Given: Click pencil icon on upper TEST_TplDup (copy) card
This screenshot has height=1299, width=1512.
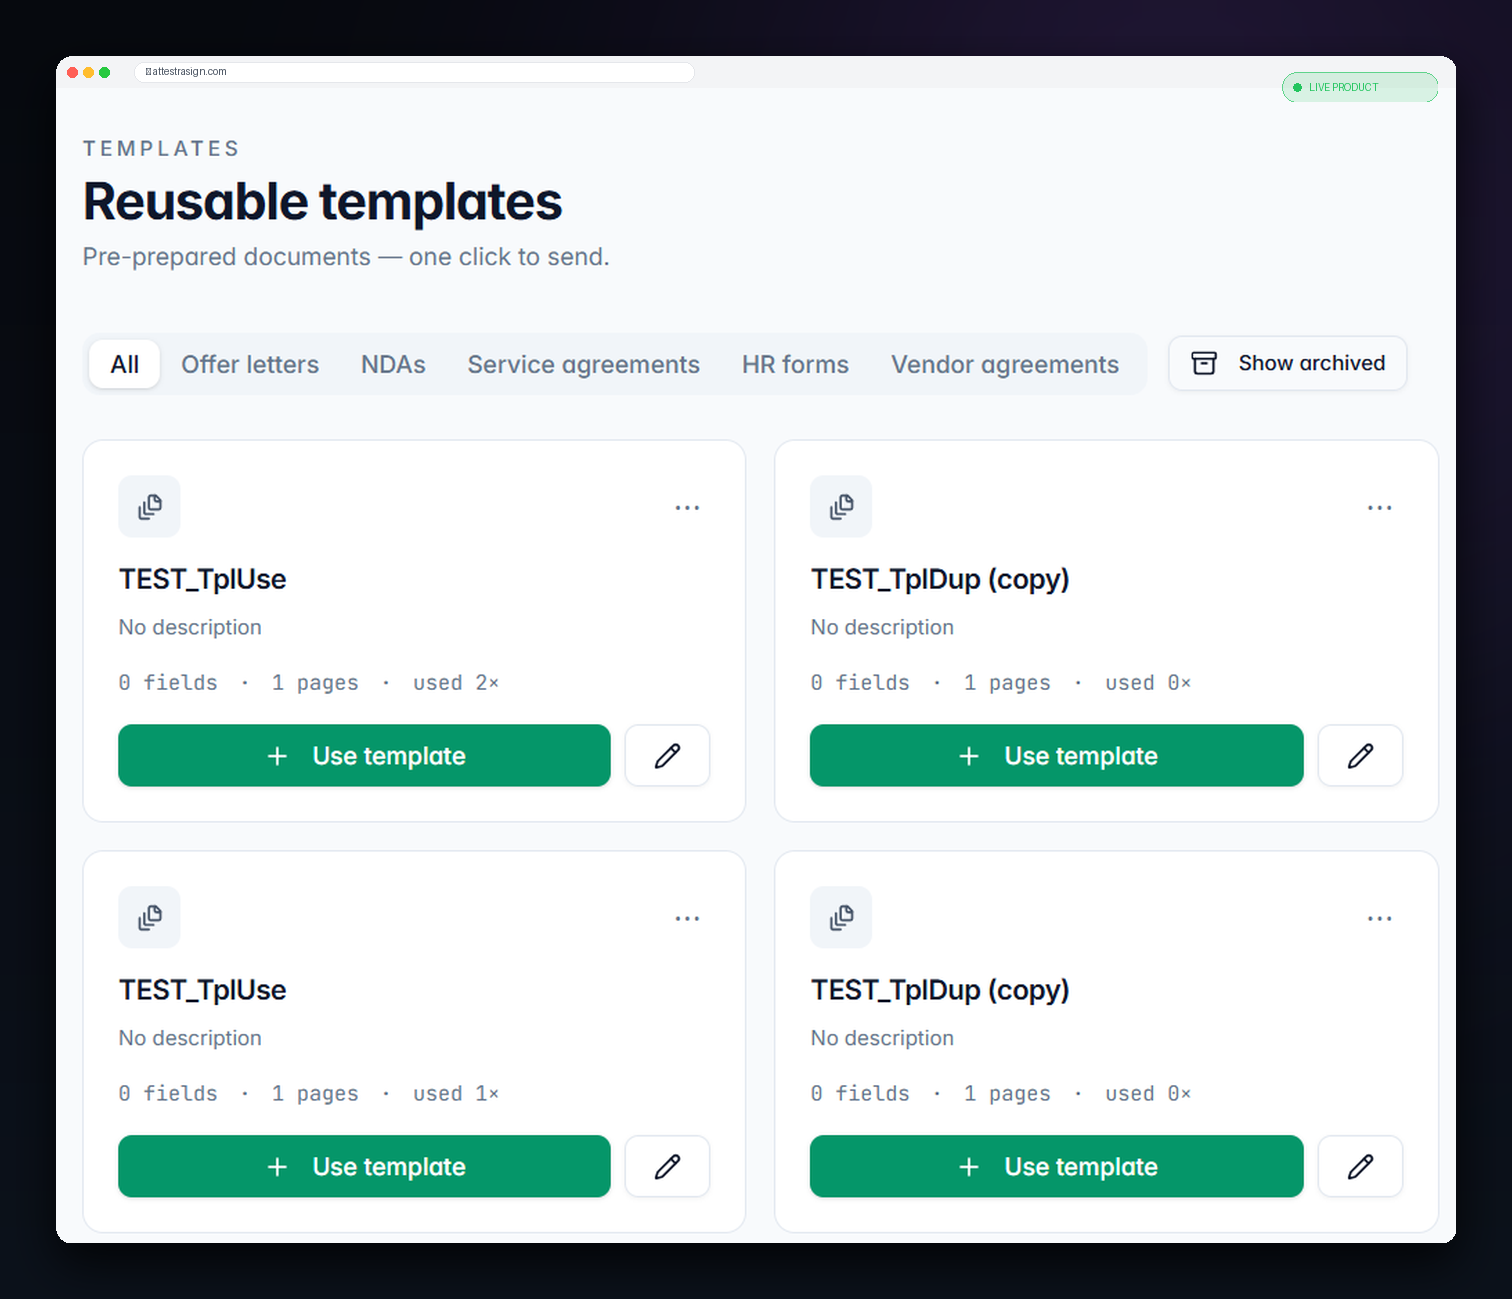Looking at the screenshot, I should click(x=1360, y=756).
